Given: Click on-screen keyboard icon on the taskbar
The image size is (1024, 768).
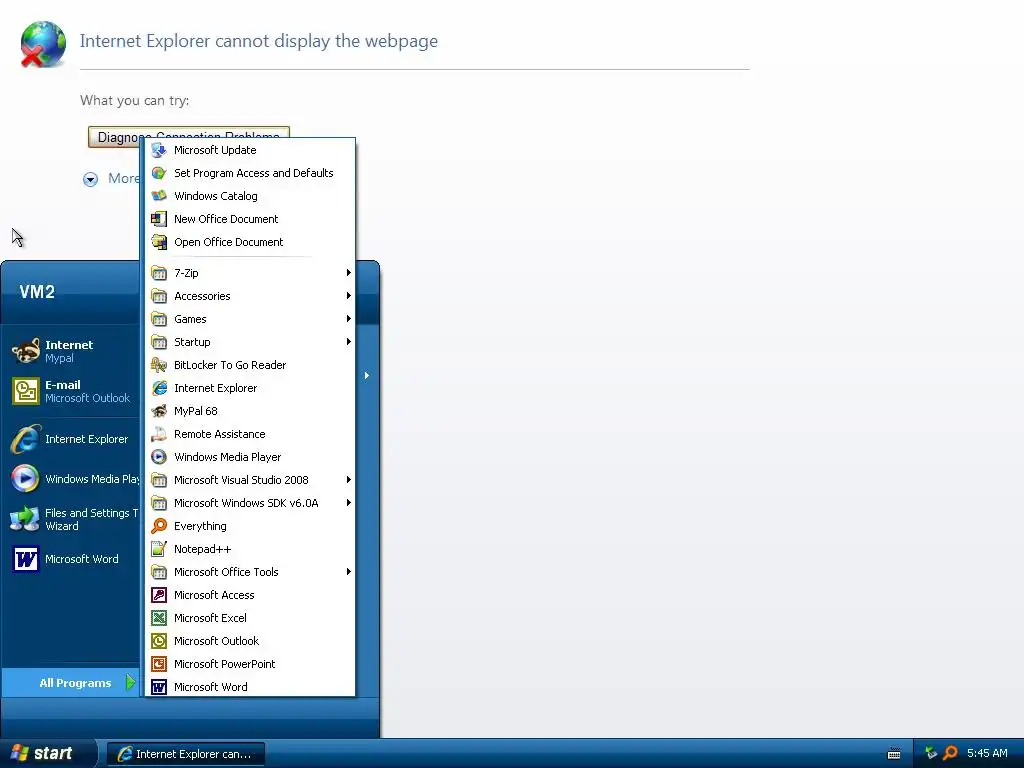Looking at the screenshot, I should pyautogui.click(x=894, y=754).
